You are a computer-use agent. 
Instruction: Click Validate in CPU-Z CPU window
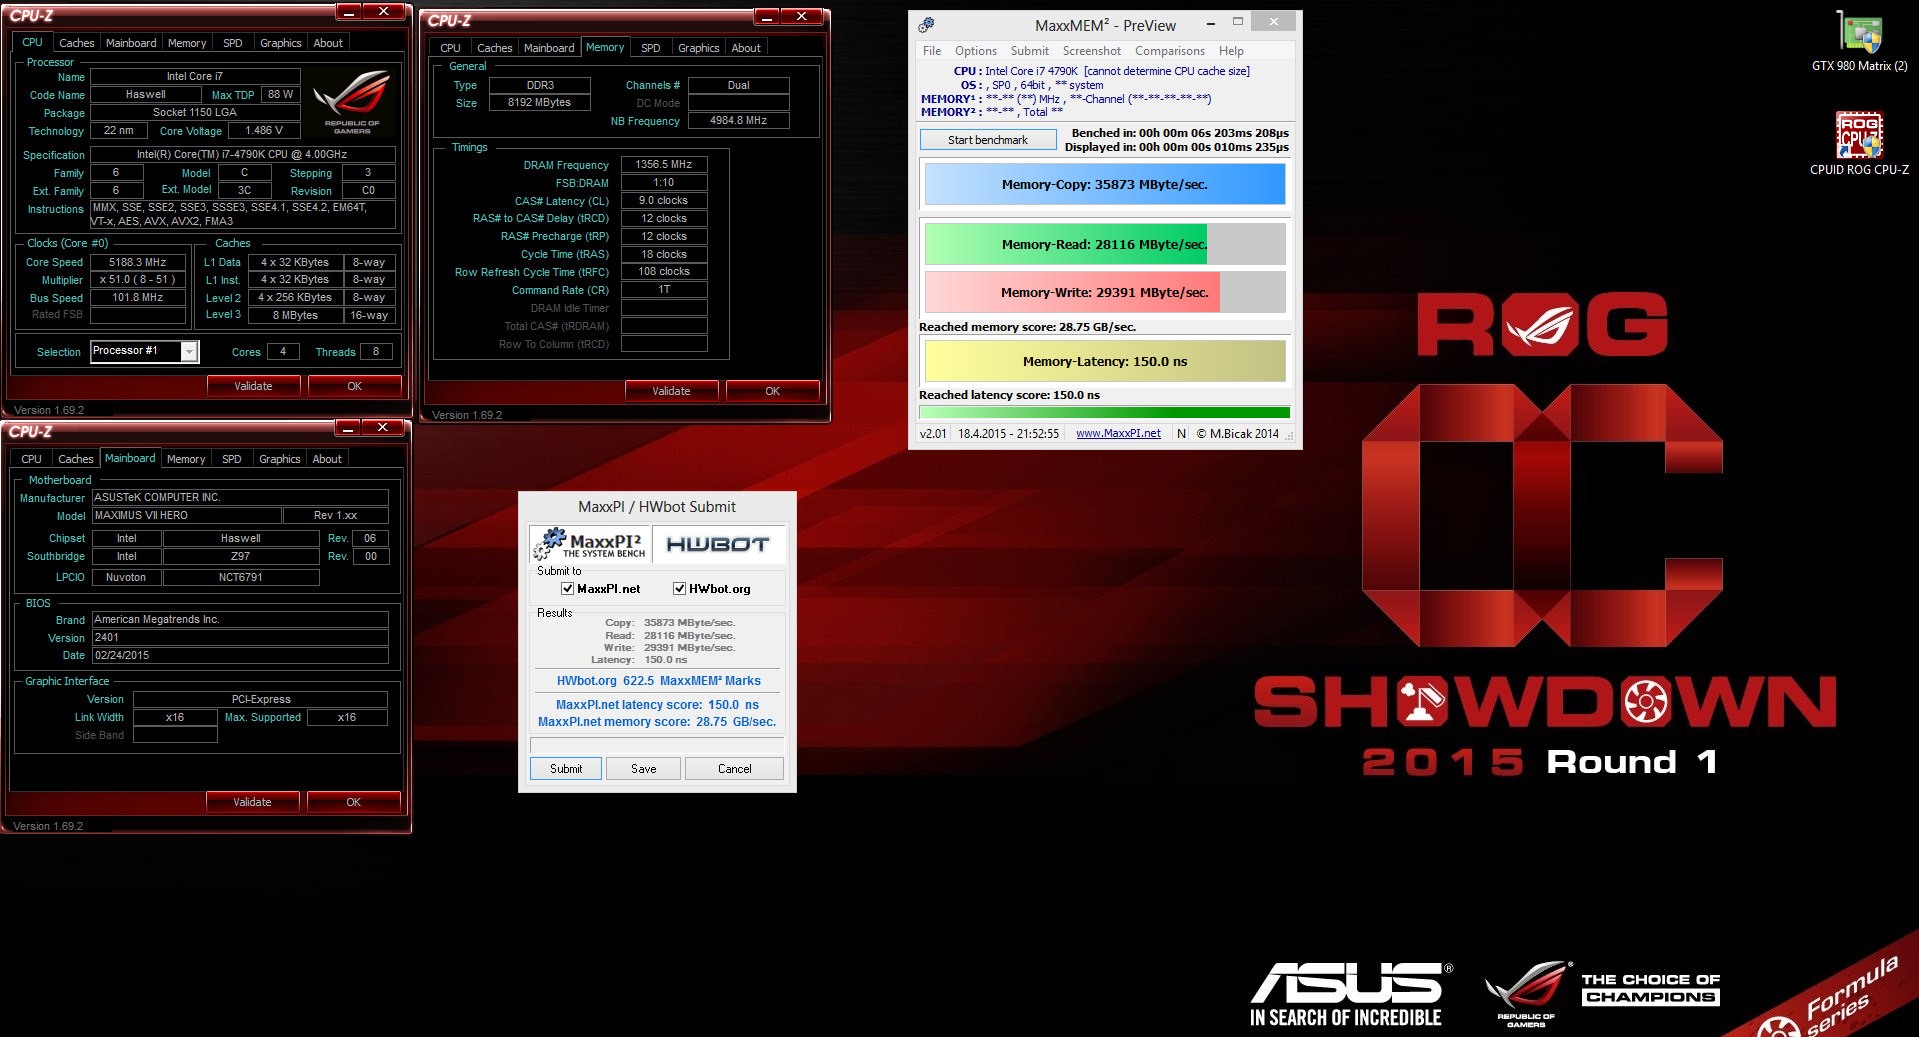point(253,386)
